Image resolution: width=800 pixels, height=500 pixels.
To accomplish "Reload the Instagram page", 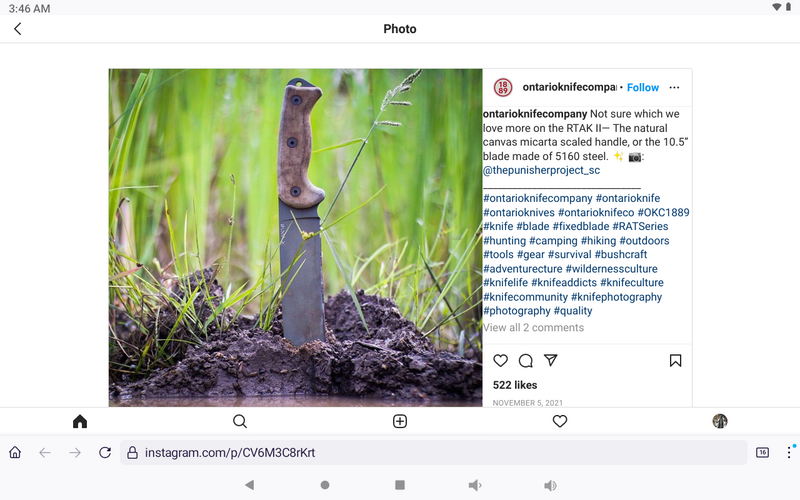I will coord(105,453).
